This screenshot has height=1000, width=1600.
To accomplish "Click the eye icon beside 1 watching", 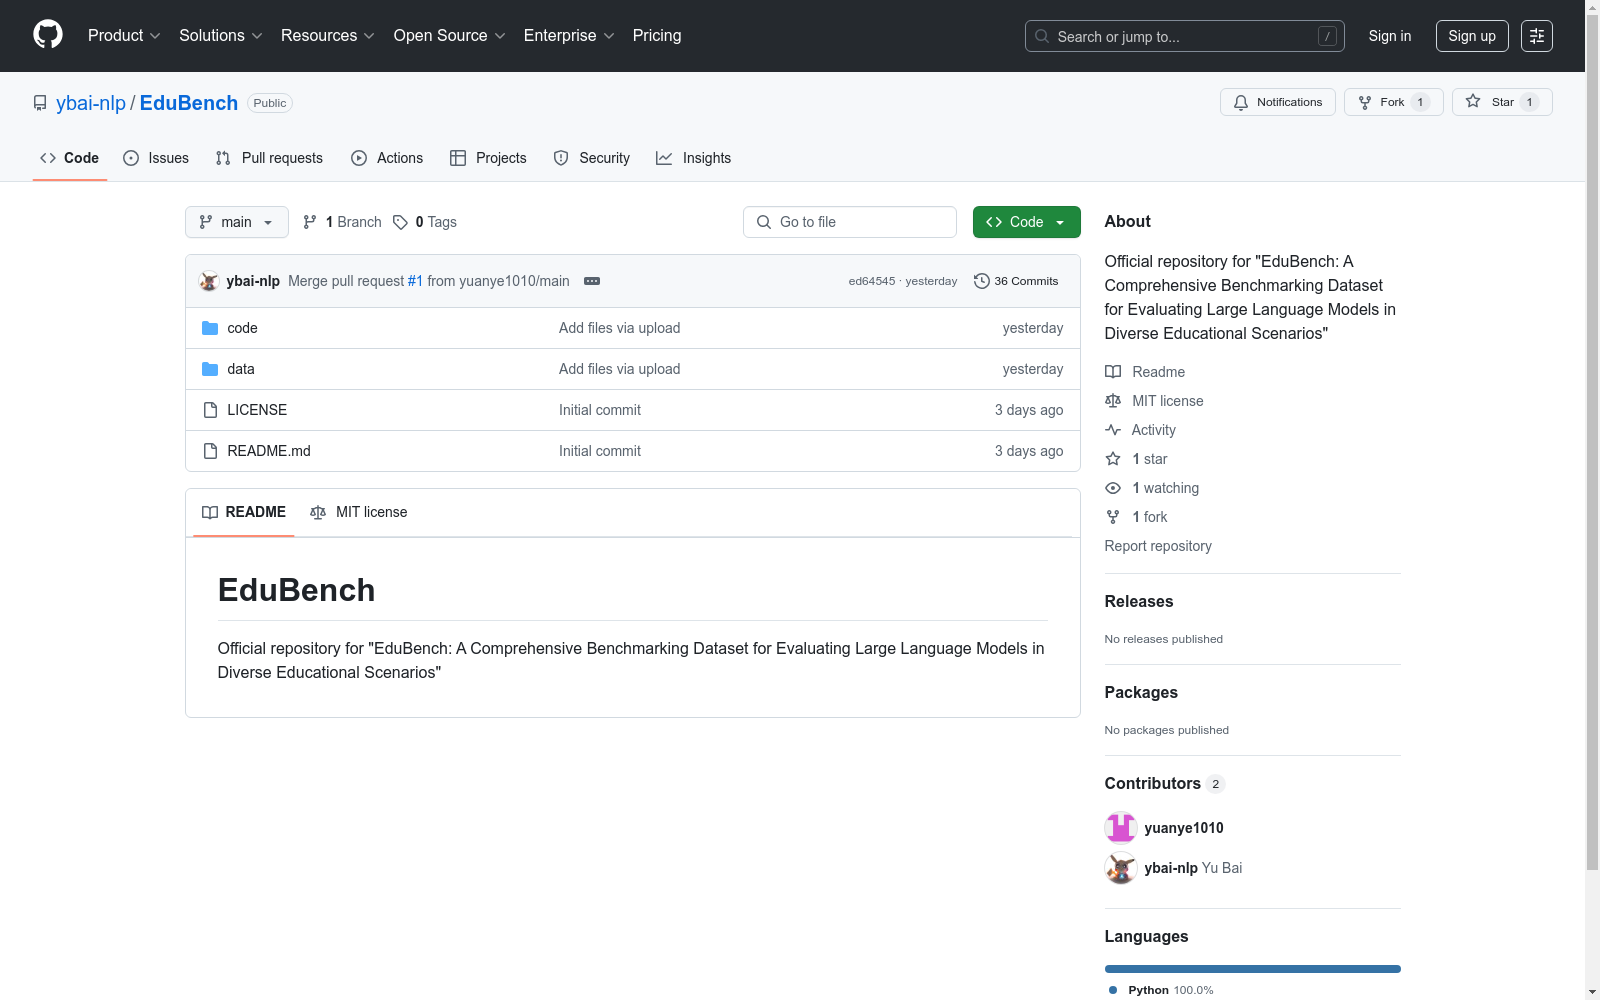I will 1113,488.
